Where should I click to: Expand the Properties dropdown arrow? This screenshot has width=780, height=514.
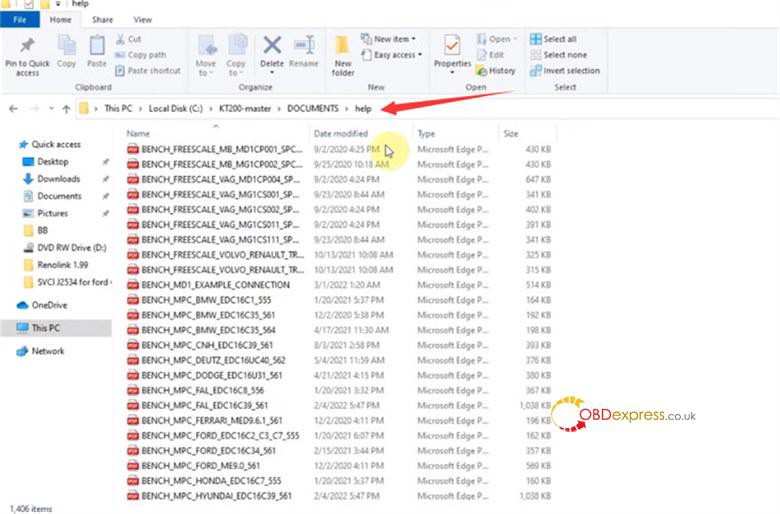tap(452, 73)
